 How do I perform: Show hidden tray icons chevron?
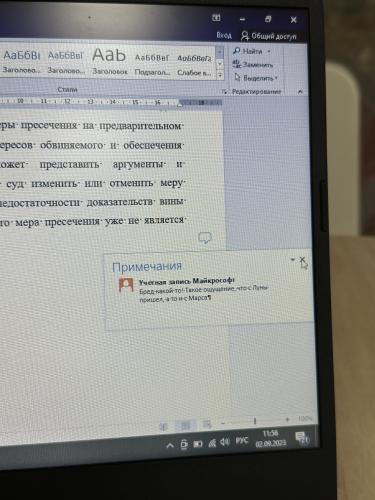tap(170, 445)
